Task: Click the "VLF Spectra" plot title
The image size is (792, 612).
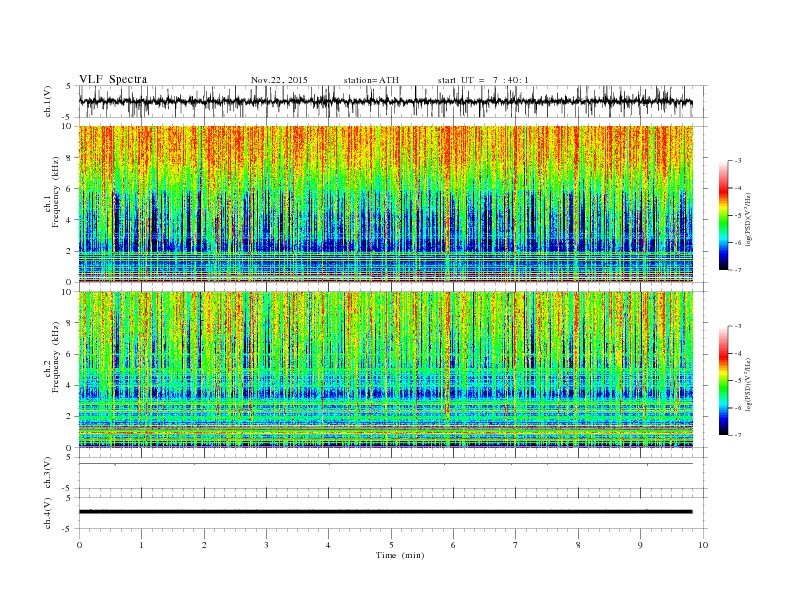Action: pyautogui.click(x=113, y=79)
